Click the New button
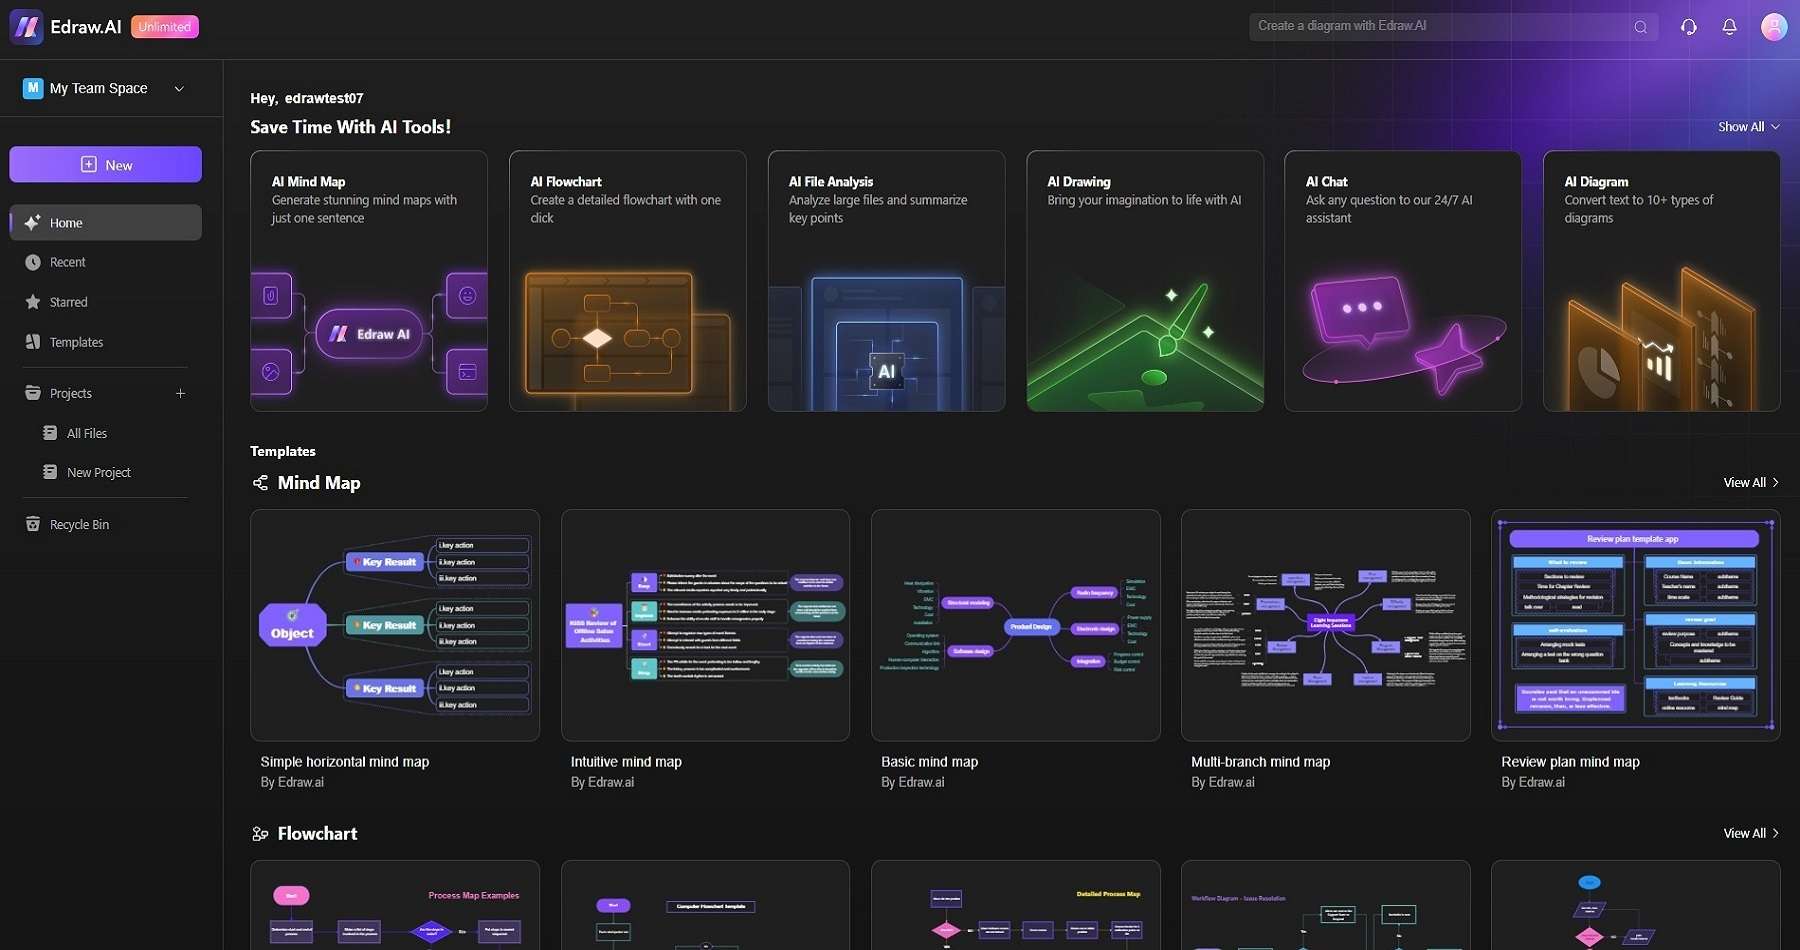Viewport: 1800px width, 950px height. pyautogui.click(x=105, y=165)
